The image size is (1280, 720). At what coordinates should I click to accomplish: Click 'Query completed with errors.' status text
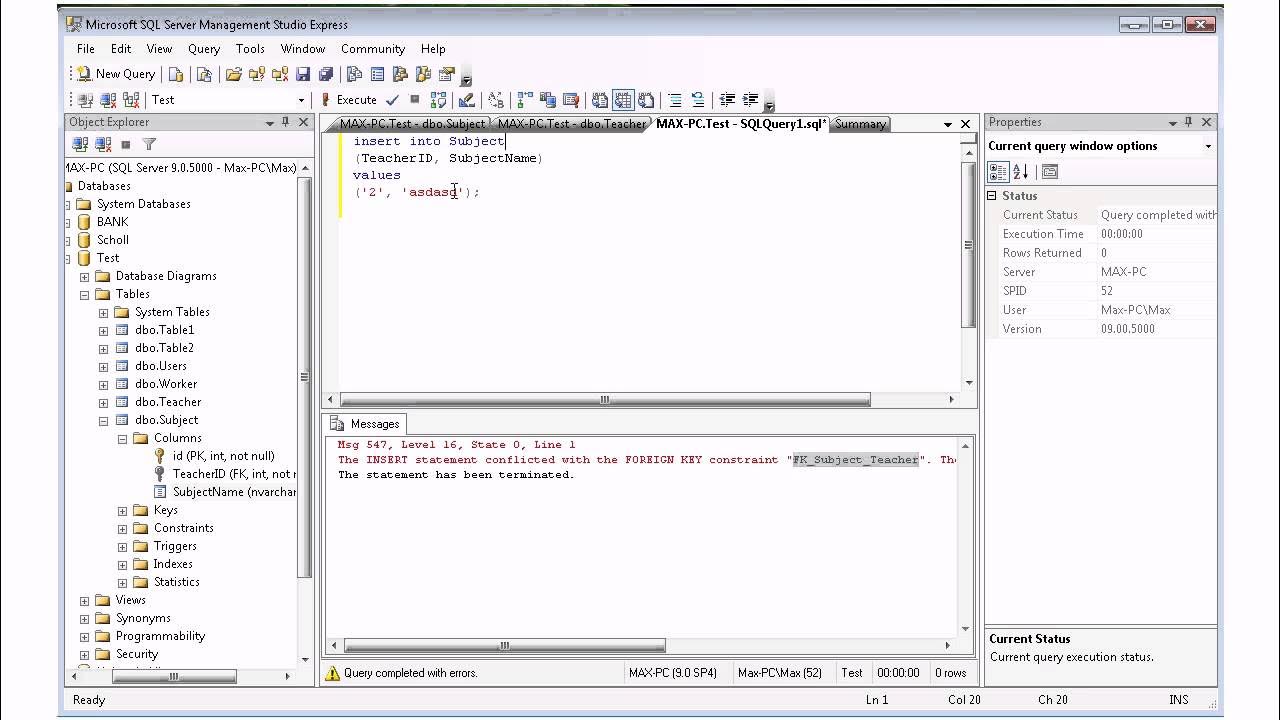[x=410, y=673]
